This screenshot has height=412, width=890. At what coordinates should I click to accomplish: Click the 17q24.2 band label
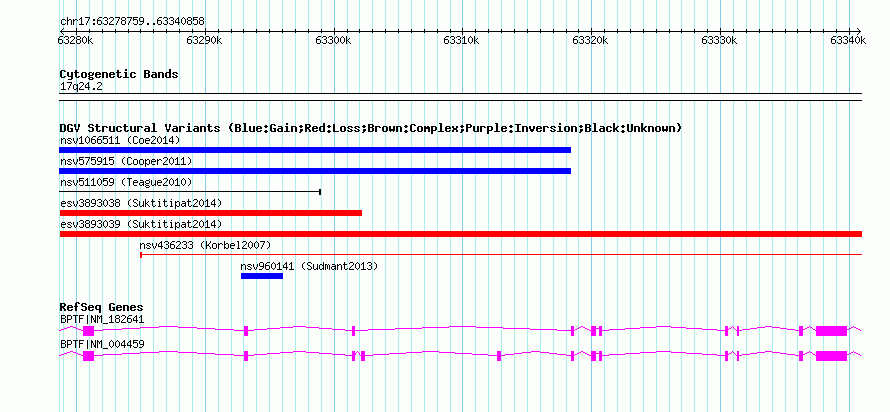pos(81,86)
